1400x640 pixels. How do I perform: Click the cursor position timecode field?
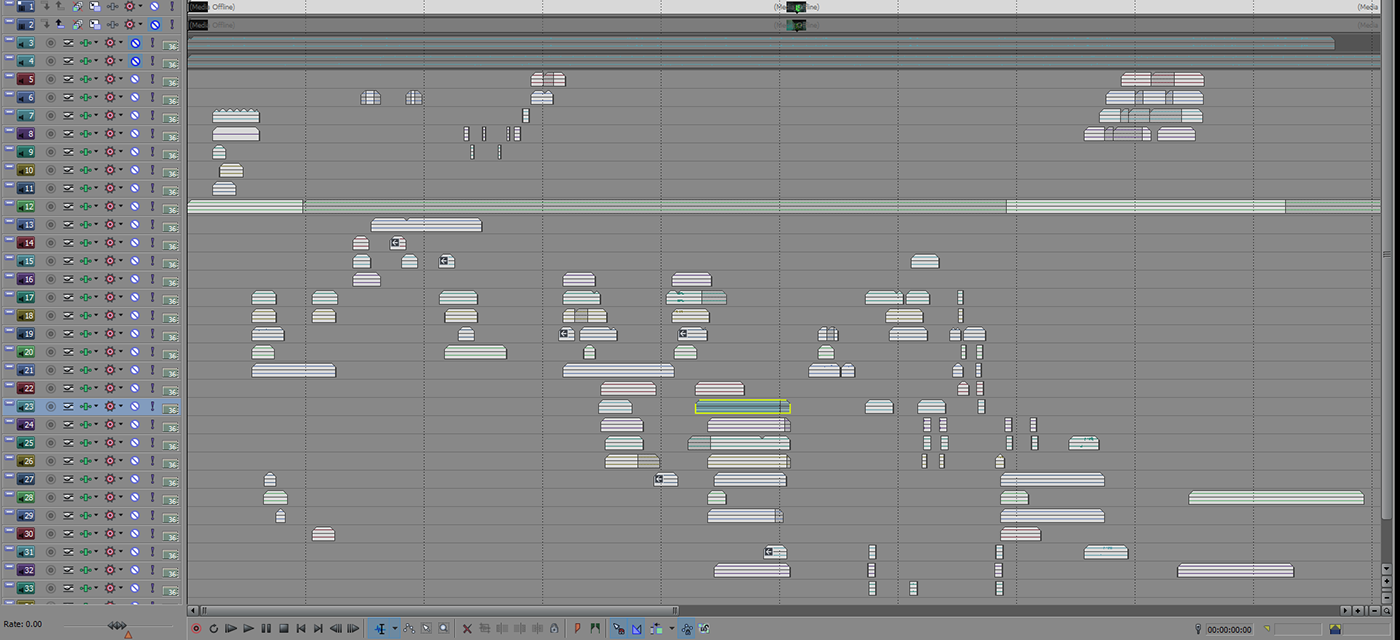tap(1227, 630)
